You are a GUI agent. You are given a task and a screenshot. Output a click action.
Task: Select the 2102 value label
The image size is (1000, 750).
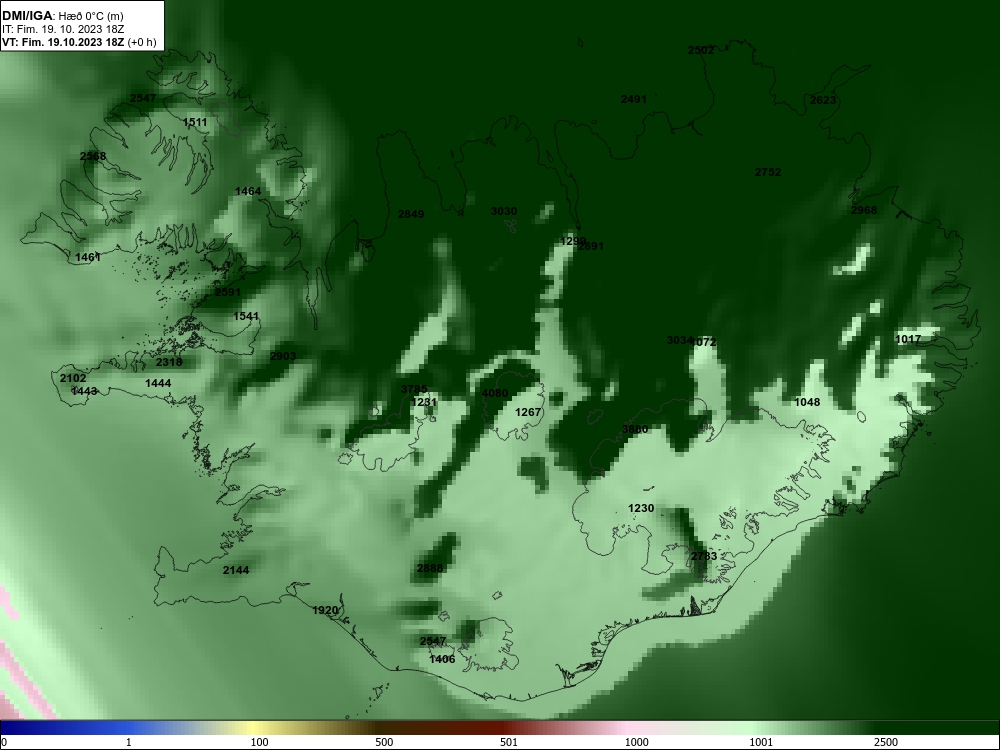(73, 379)
